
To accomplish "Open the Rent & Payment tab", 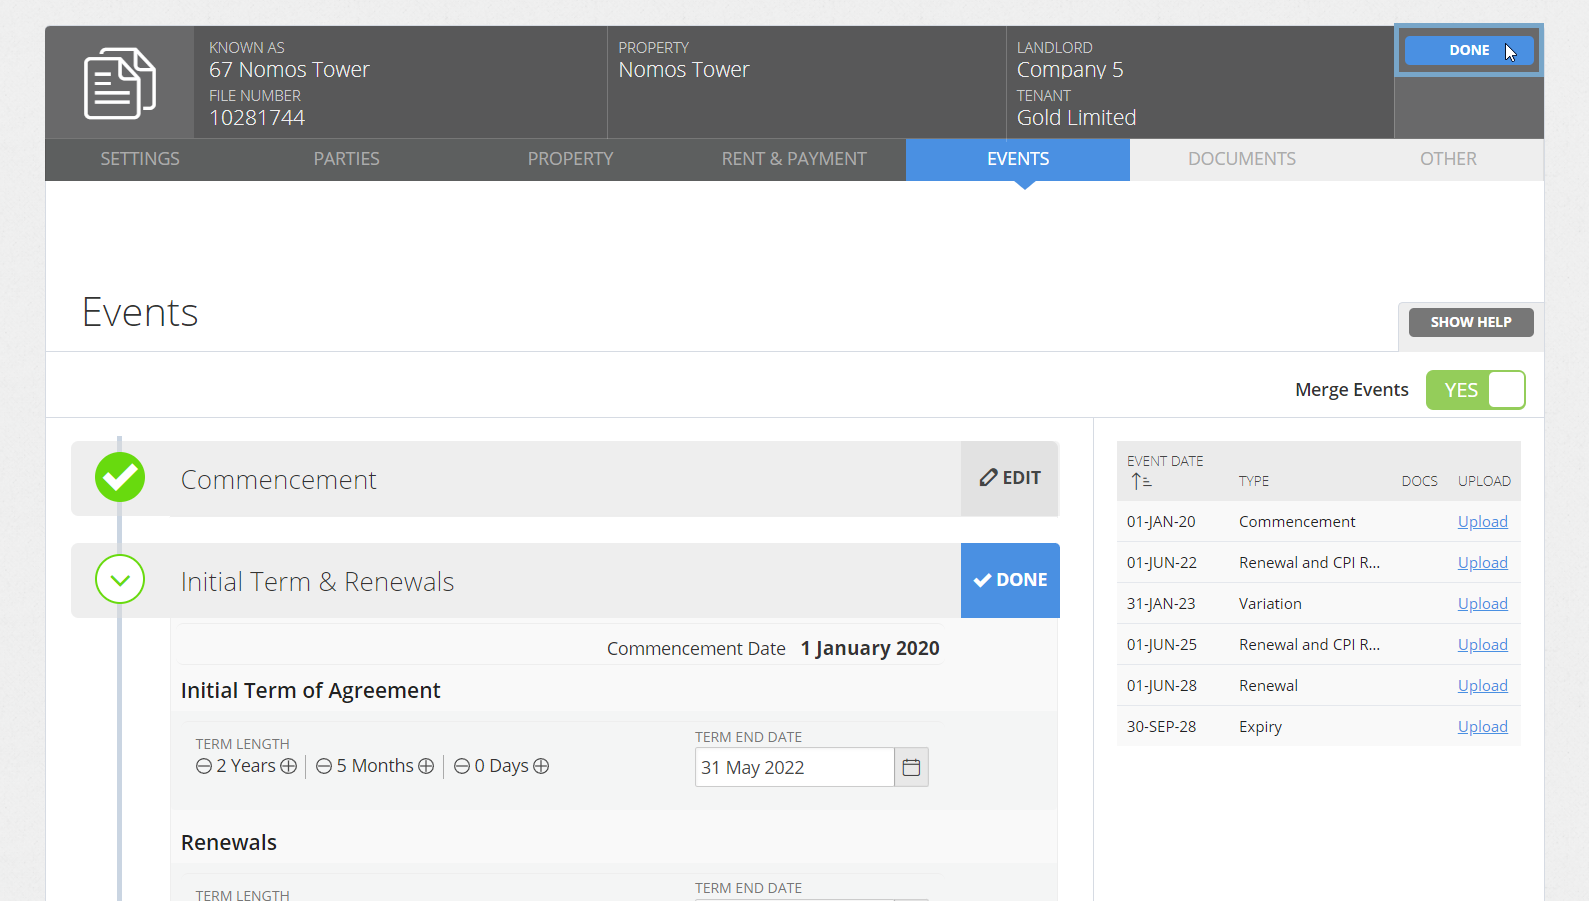I will (x=794, y=159).
